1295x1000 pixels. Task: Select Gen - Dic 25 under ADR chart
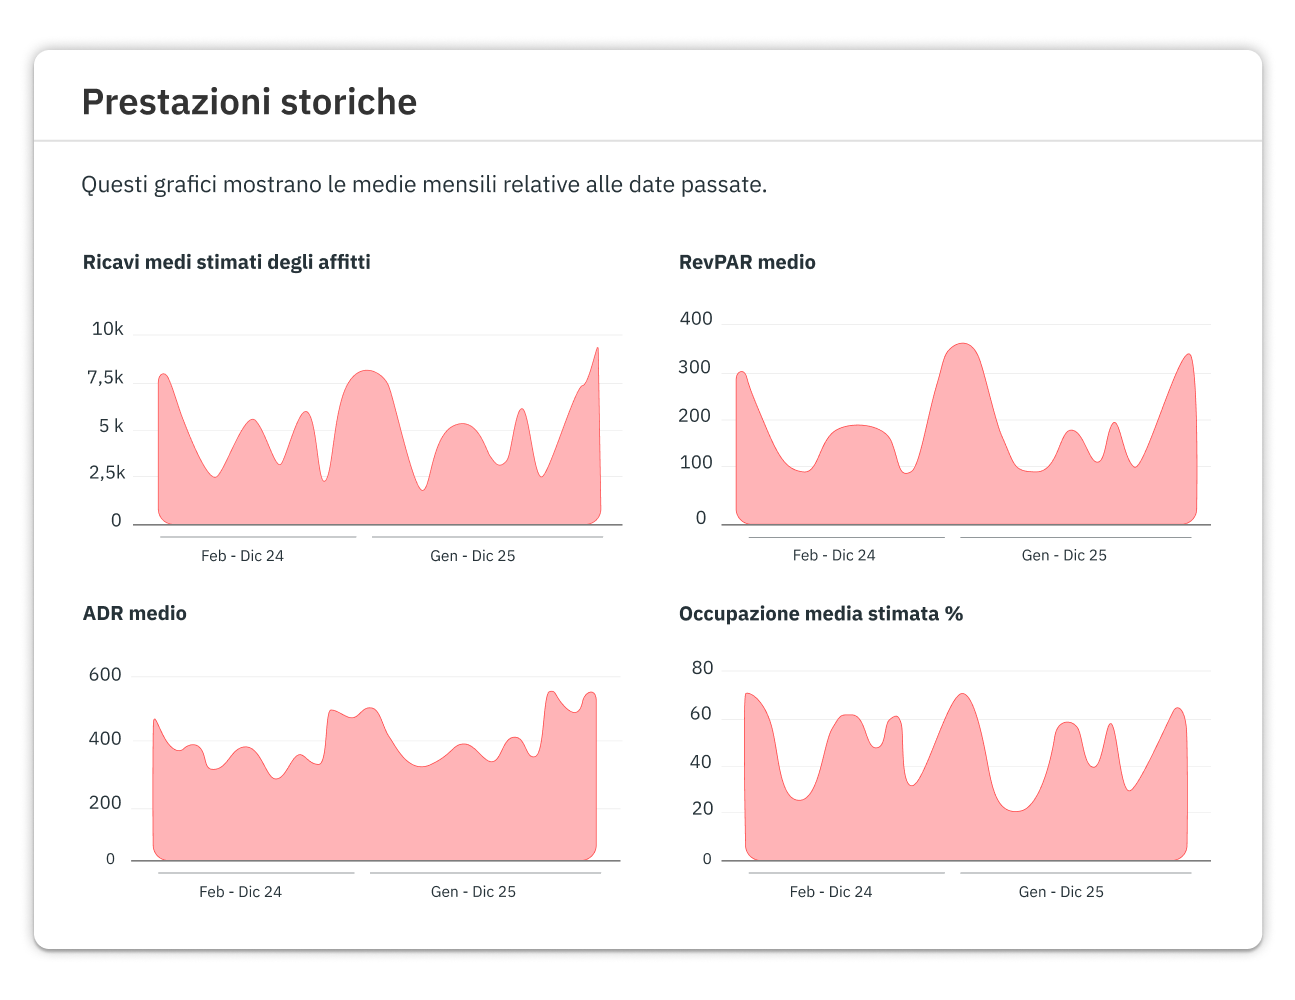pos(473,892)
